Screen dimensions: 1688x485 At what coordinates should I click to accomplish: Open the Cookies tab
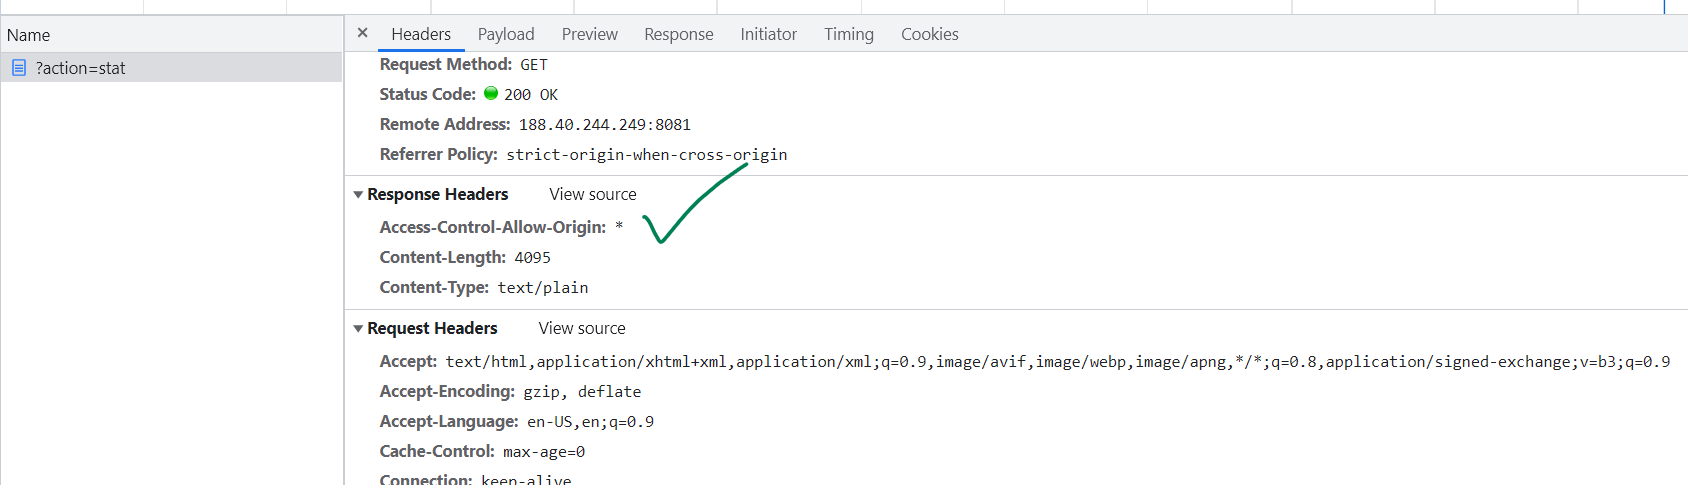tap(929, 34)
